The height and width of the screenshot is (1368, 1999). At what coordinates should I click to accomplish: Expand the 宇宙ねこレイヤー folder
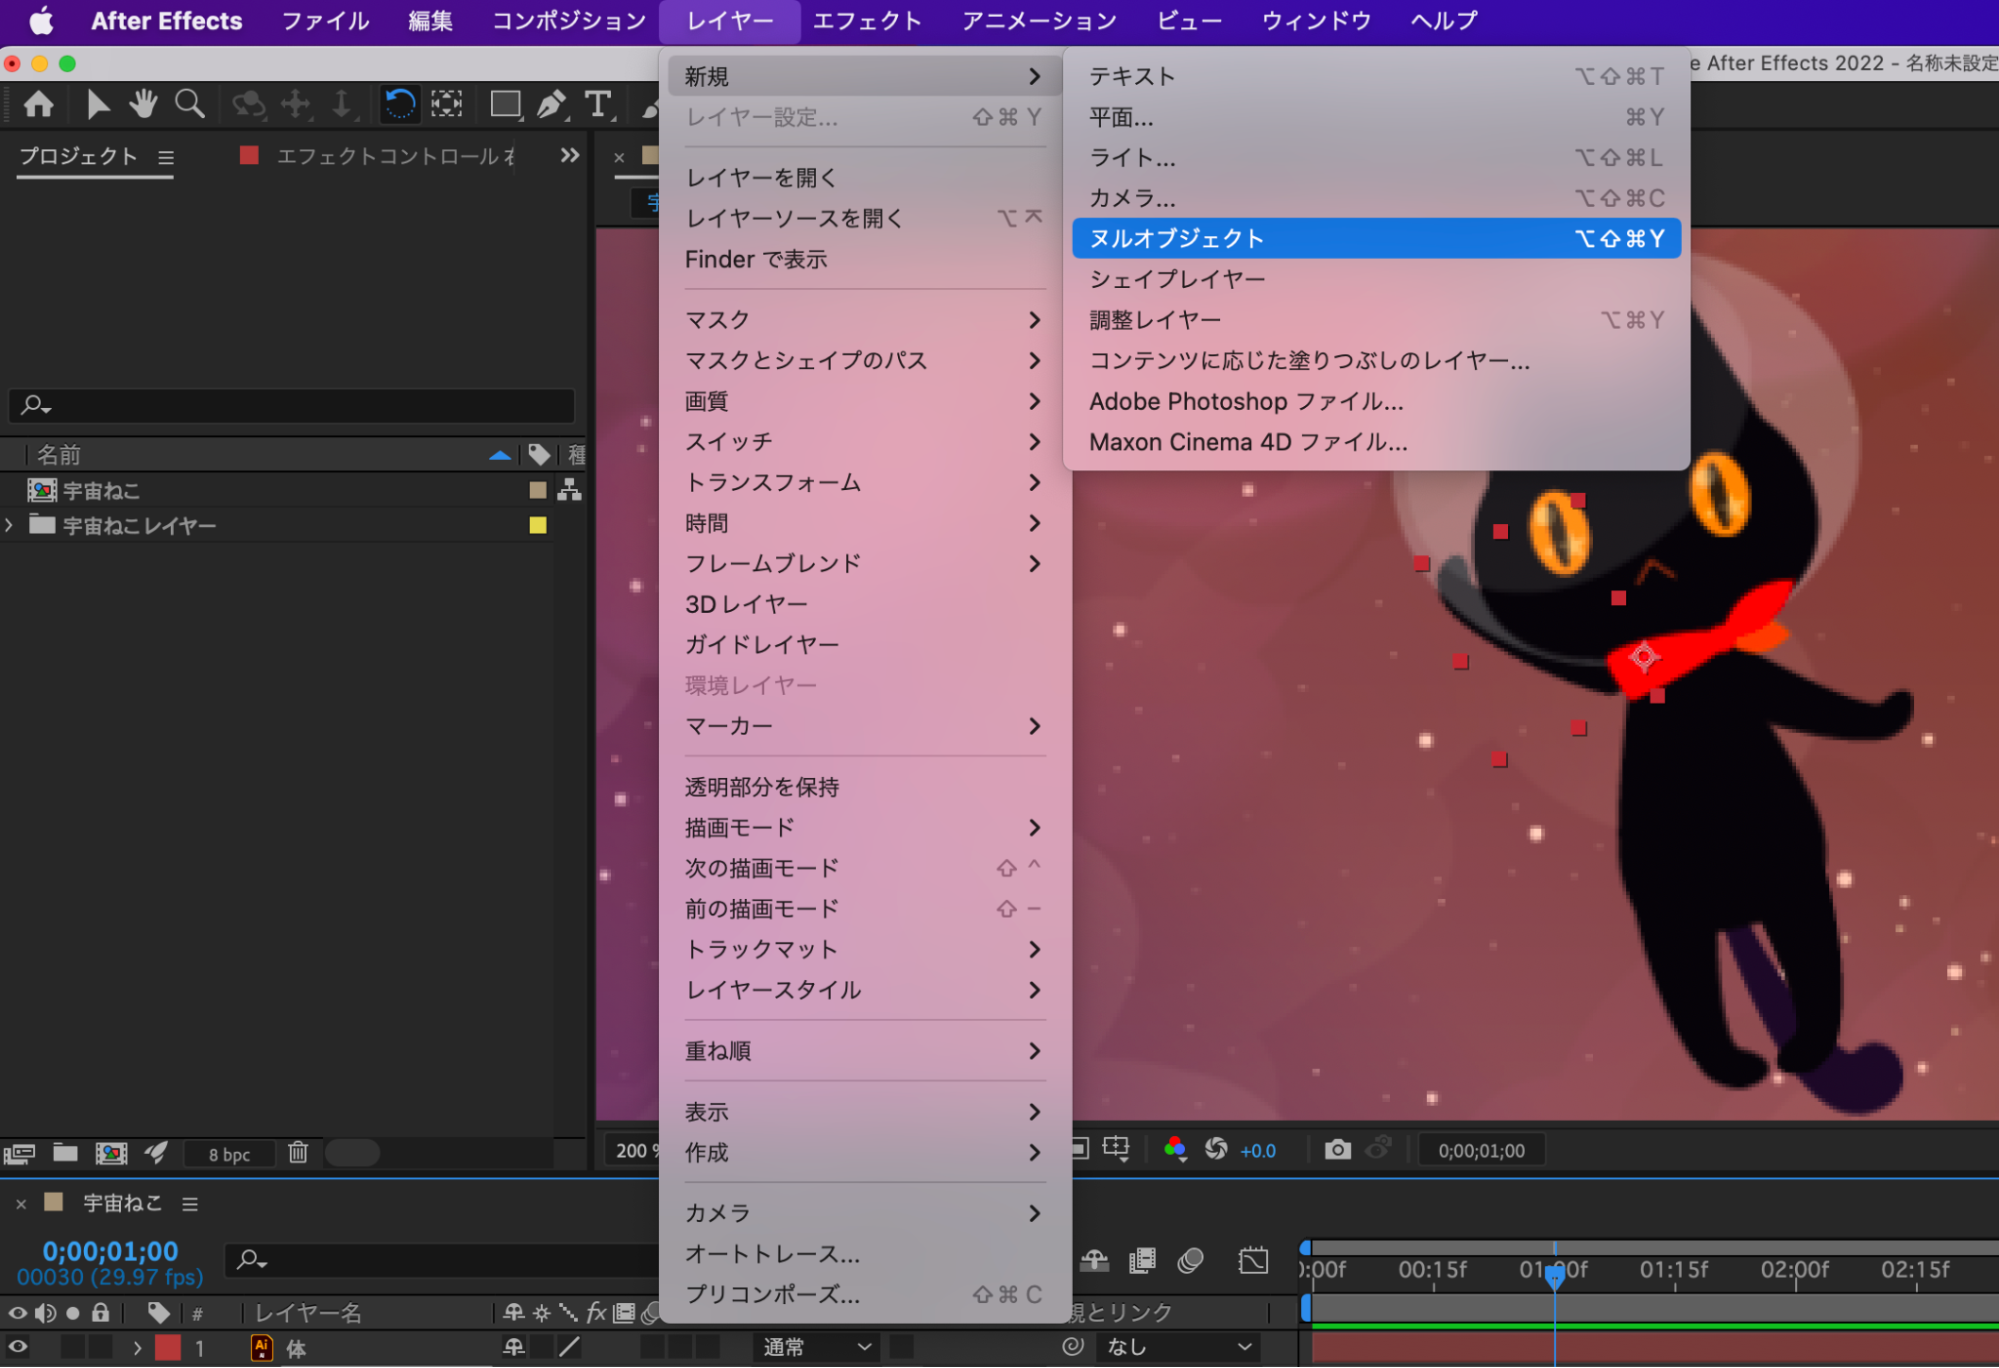pos(10,525)
